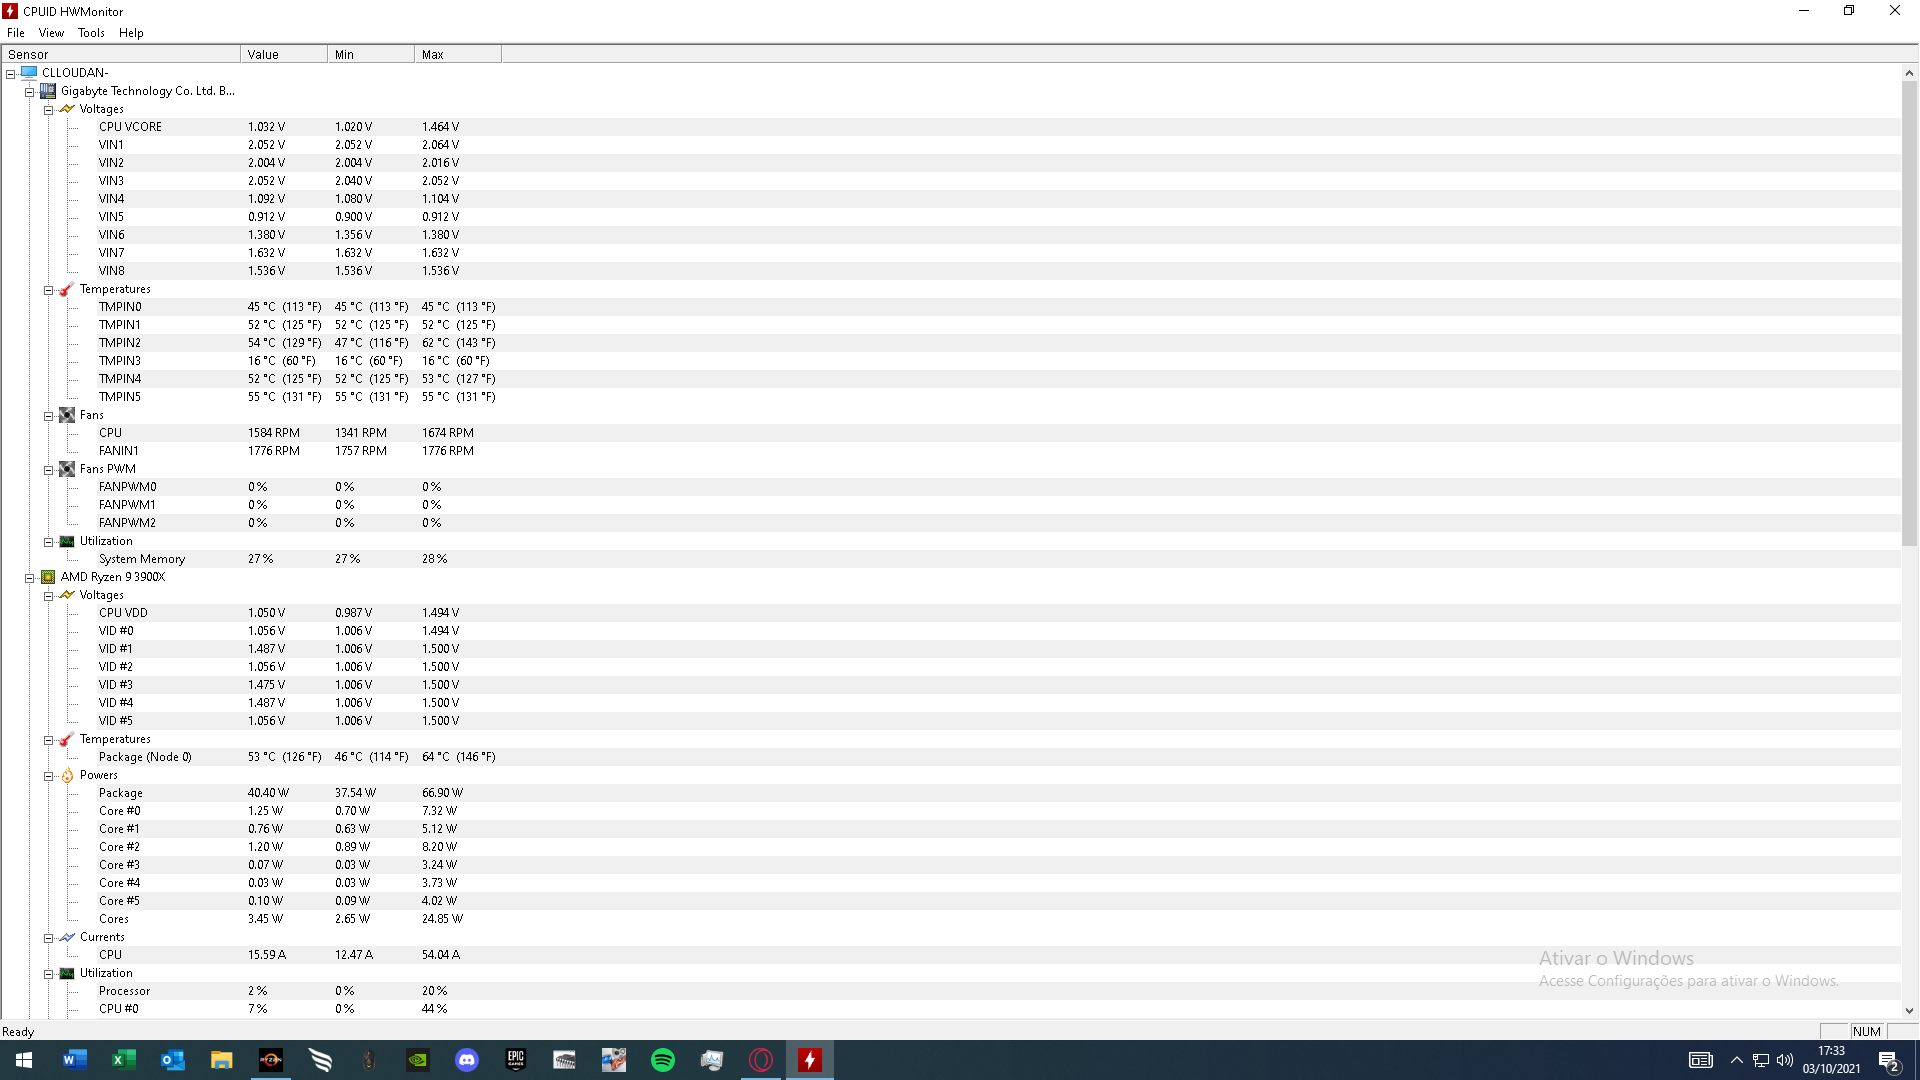1920x1080 pixels.
Task: Click the Gigabyte motherboard chip icon
Action: pyautogui.click(x=48, y=91)
